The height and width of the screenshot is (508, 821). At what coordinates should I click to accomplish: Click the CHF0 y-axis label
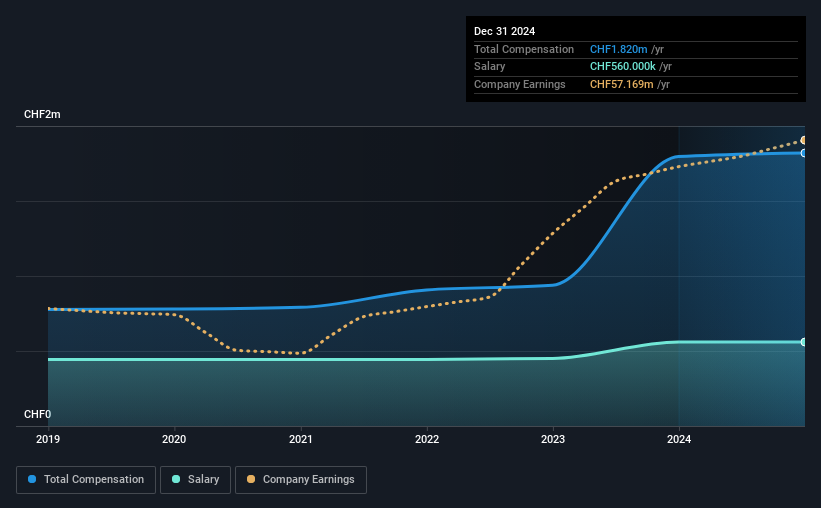[38, 414]
